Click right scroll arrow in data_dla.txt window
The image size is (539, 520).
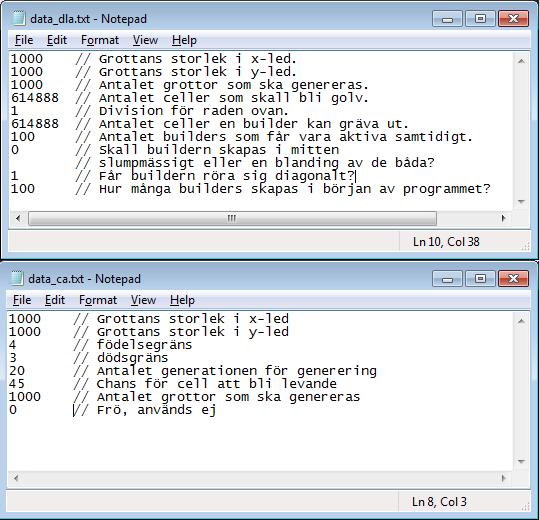pos(504,218)
